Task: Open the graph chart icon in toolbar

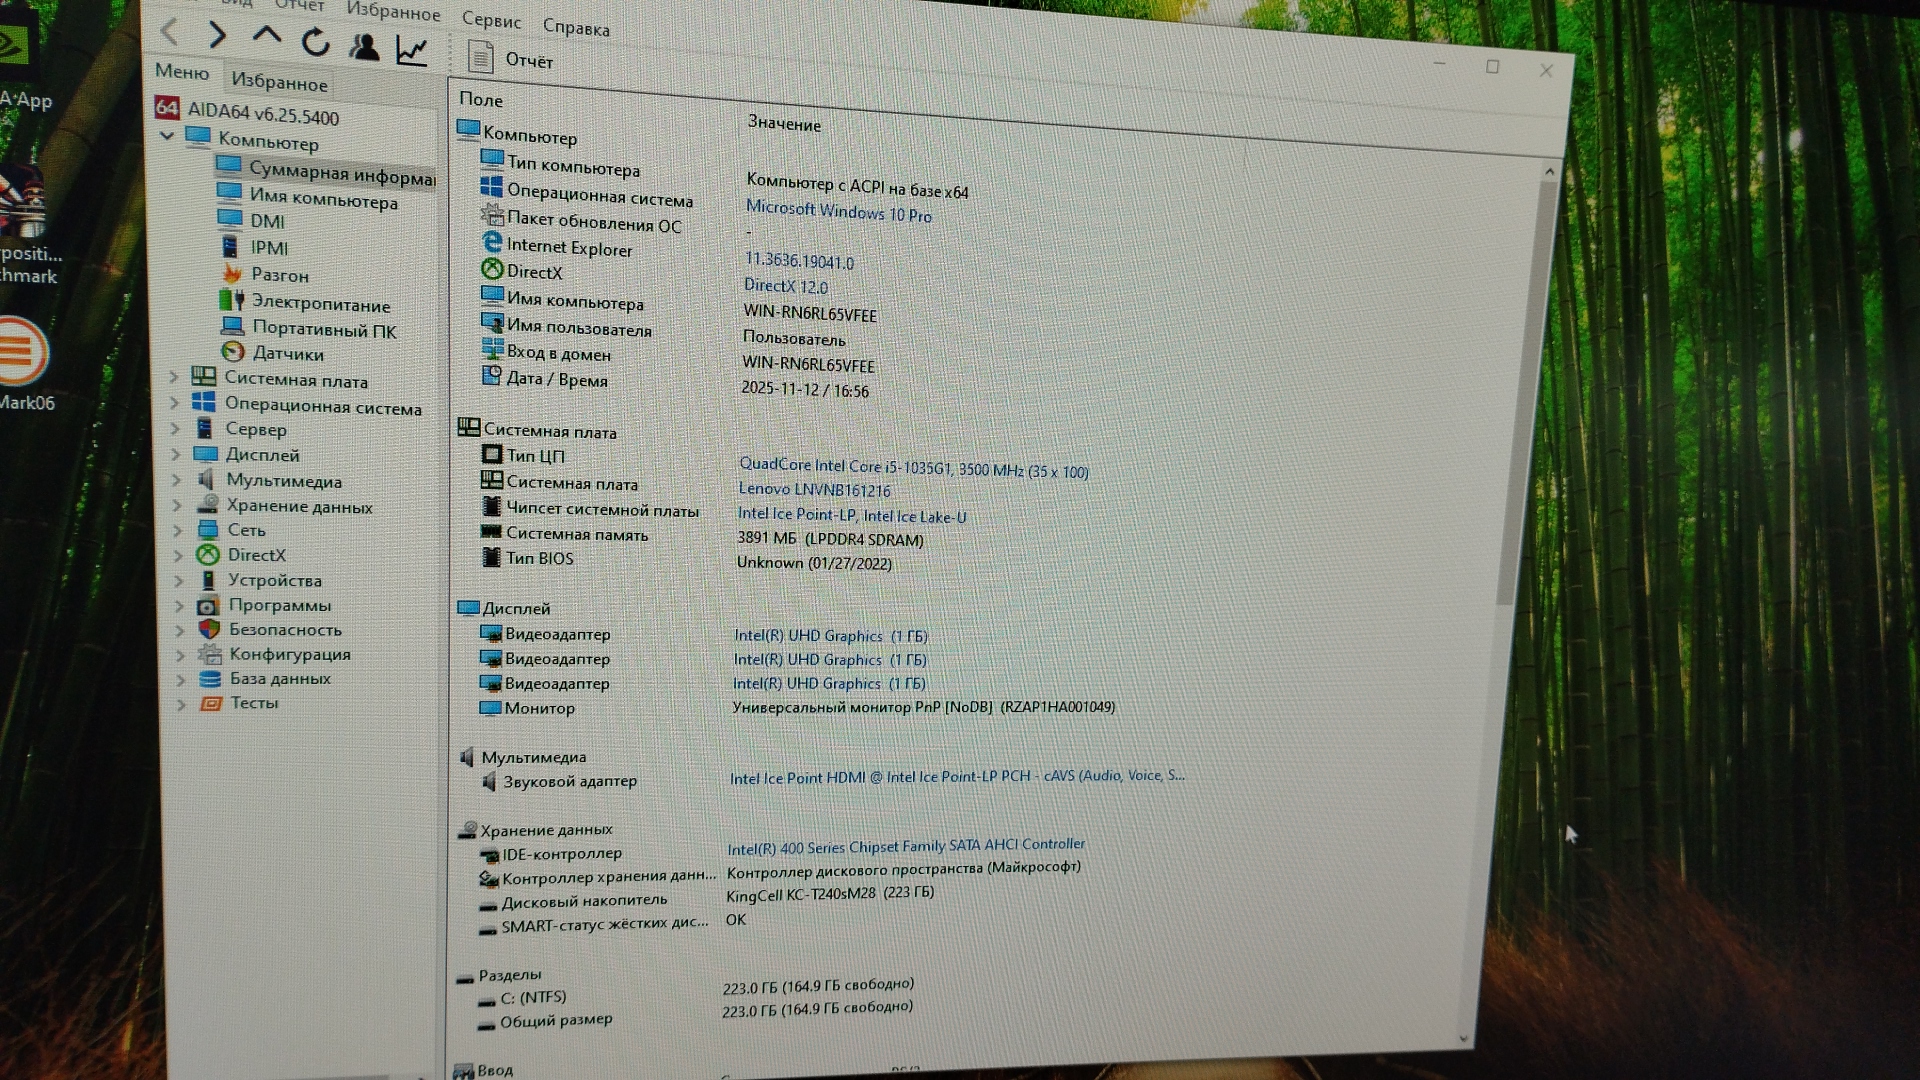Action: pos(412,50)
